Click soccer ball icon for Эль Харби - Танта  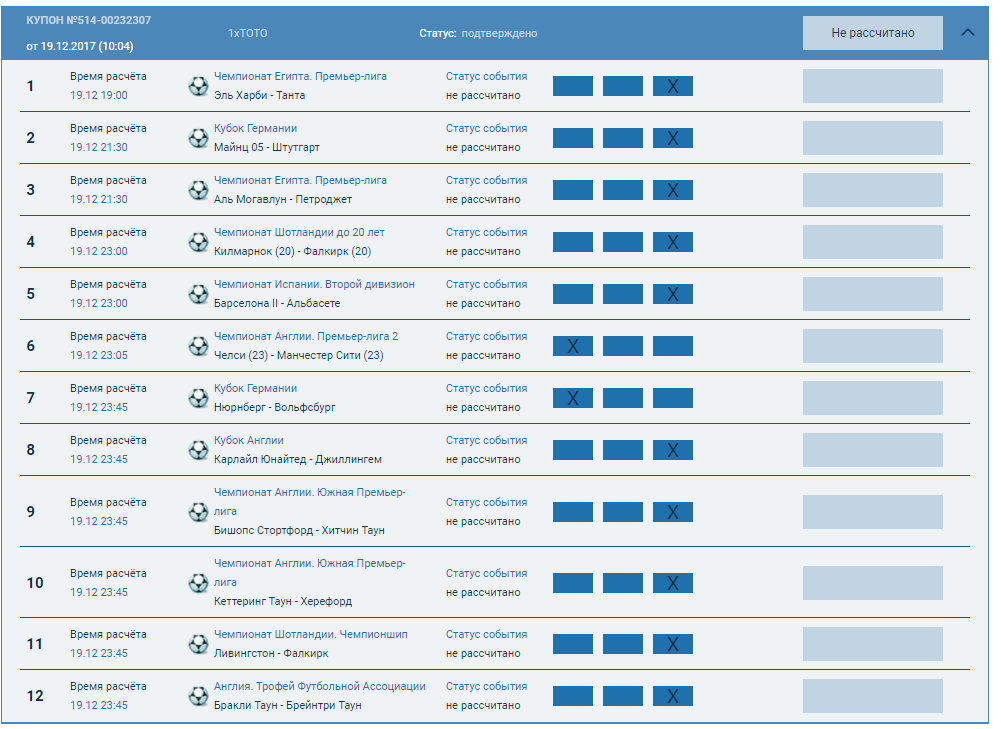198,86
